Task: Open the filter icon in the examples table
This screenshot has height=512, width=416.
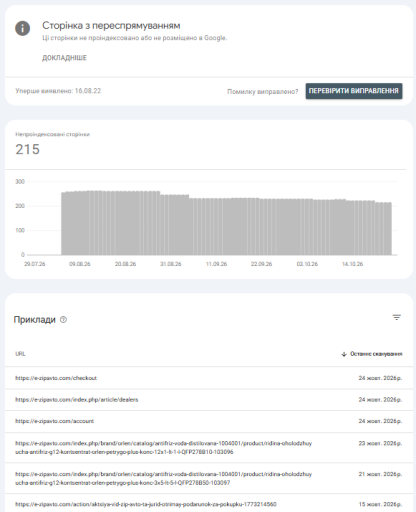Action: pos(396,317)
